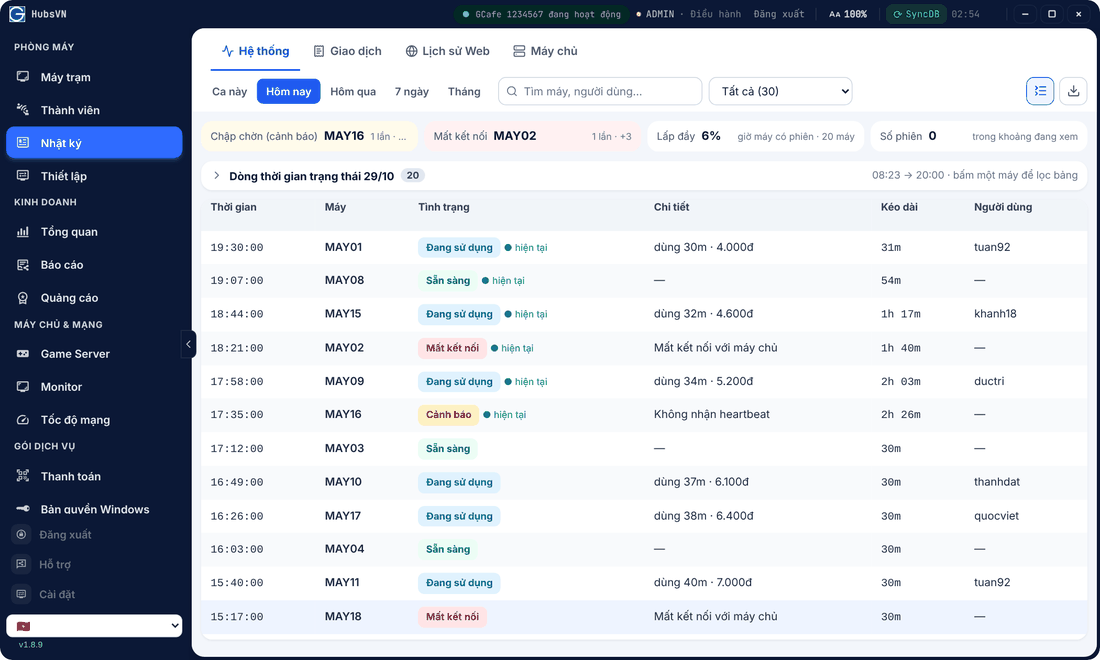Switch to the Hệ thống tab
The width and height of the screenshot is (1100, 660).
[255, 51]
